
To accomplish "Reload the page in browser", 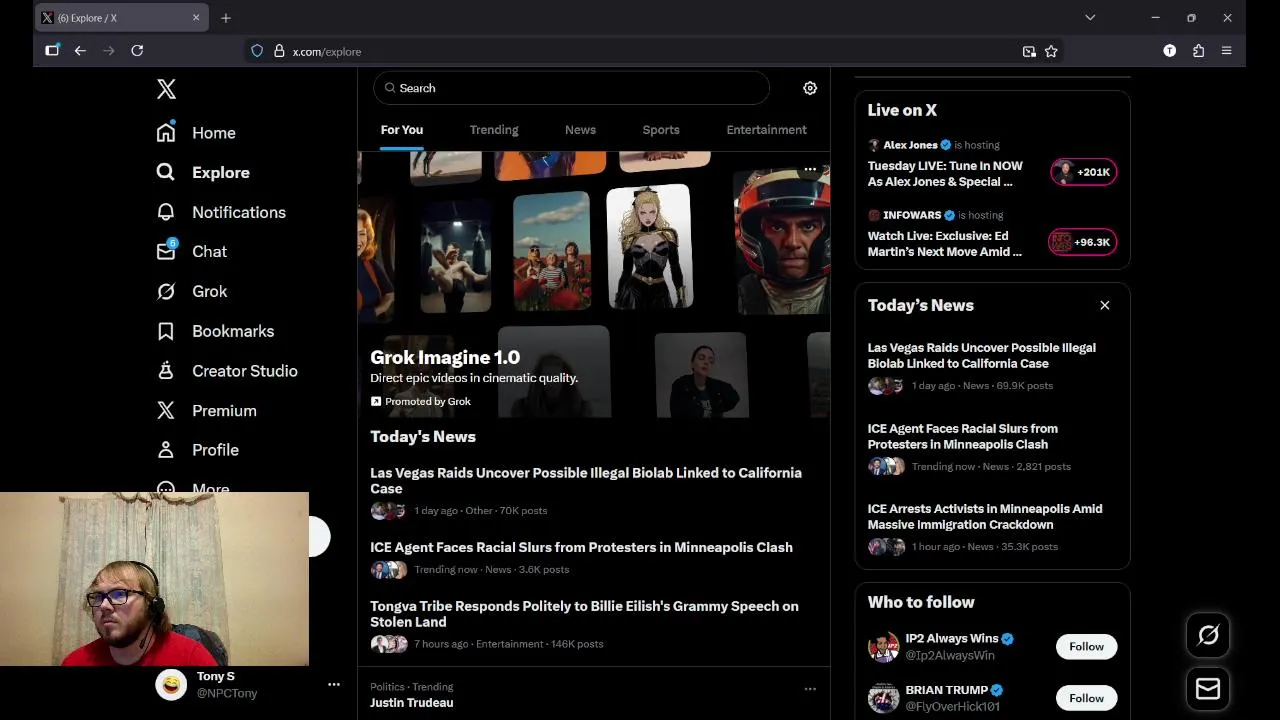I will (x=137, y=51).
